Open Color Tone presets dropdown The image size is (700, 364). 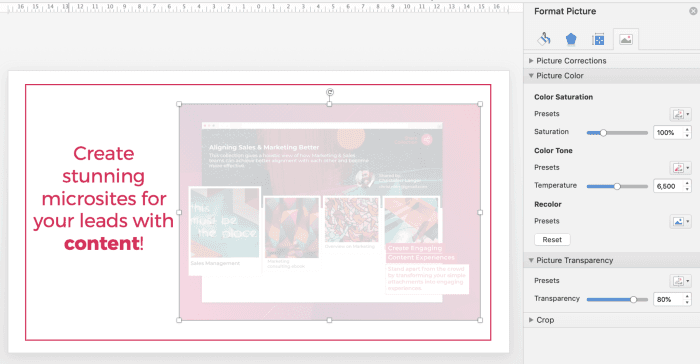pos(680,168)
